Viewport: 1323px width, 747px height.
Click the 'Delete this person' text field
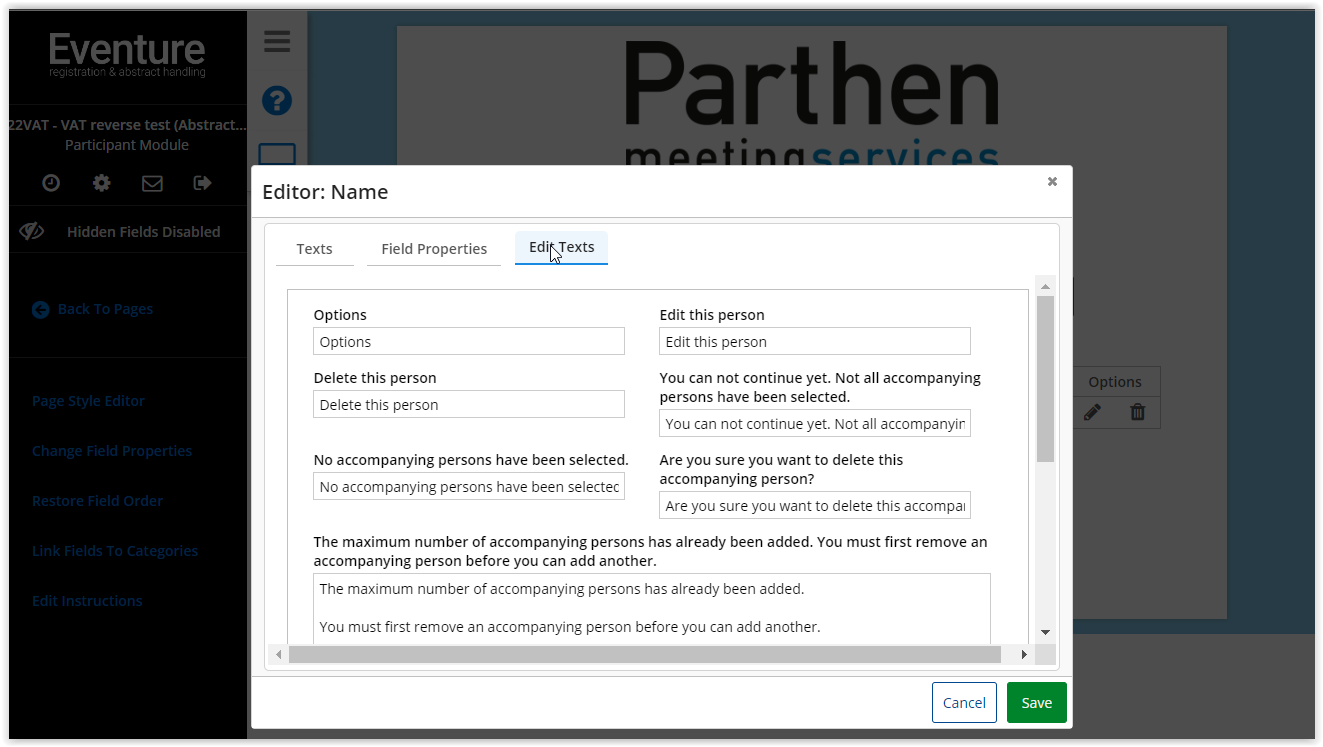tap(468, 405)
